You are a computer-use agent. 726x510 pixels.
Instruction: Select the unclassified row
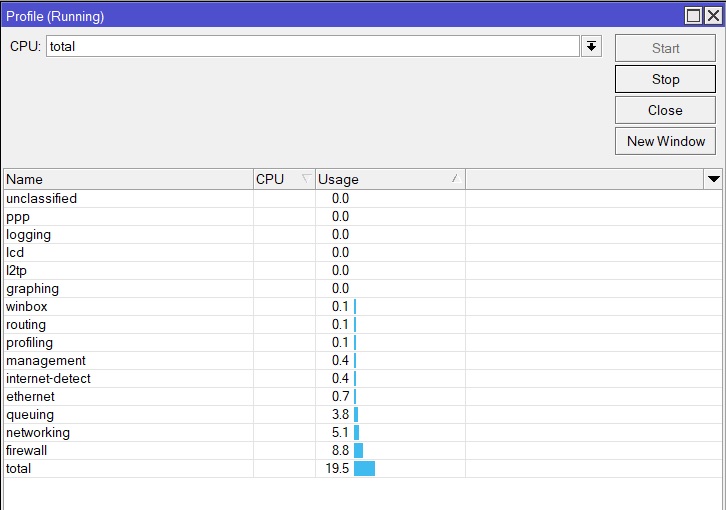click(x=363, y=198)
